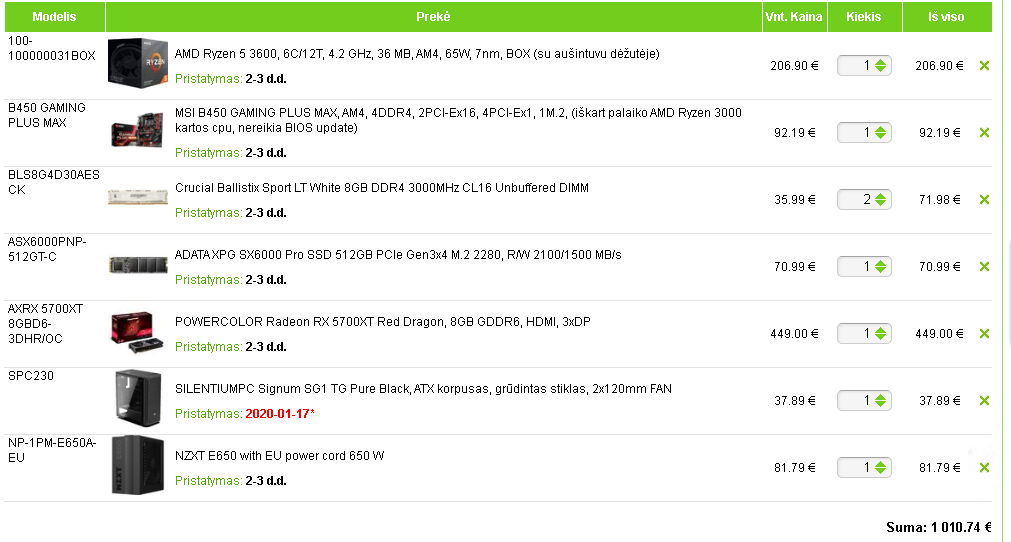Remove NZXT E650 power supply item
This screenshot has height=542, width=1011.
click(984, 468)
